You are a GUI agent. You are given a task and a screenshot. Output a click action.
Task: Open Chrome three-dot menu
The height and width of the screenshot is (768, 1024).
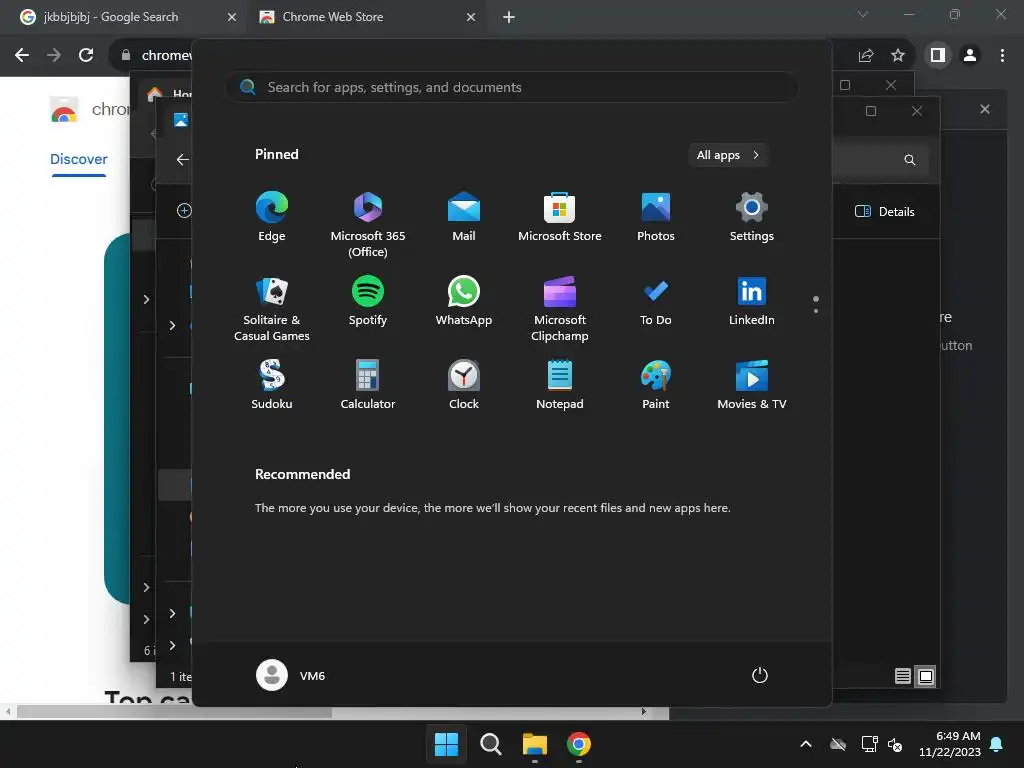(x=1002, y=56)
